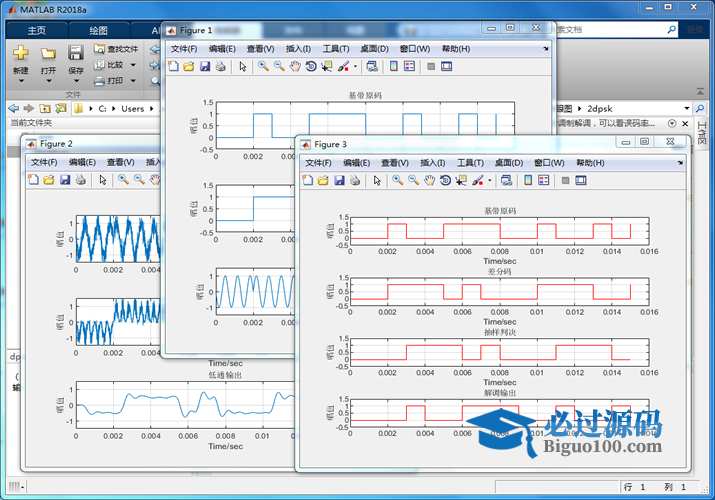Enable Zoom In tool in Figure 2
This screenshot has width=715, height=500.
(x=123, y=180)
